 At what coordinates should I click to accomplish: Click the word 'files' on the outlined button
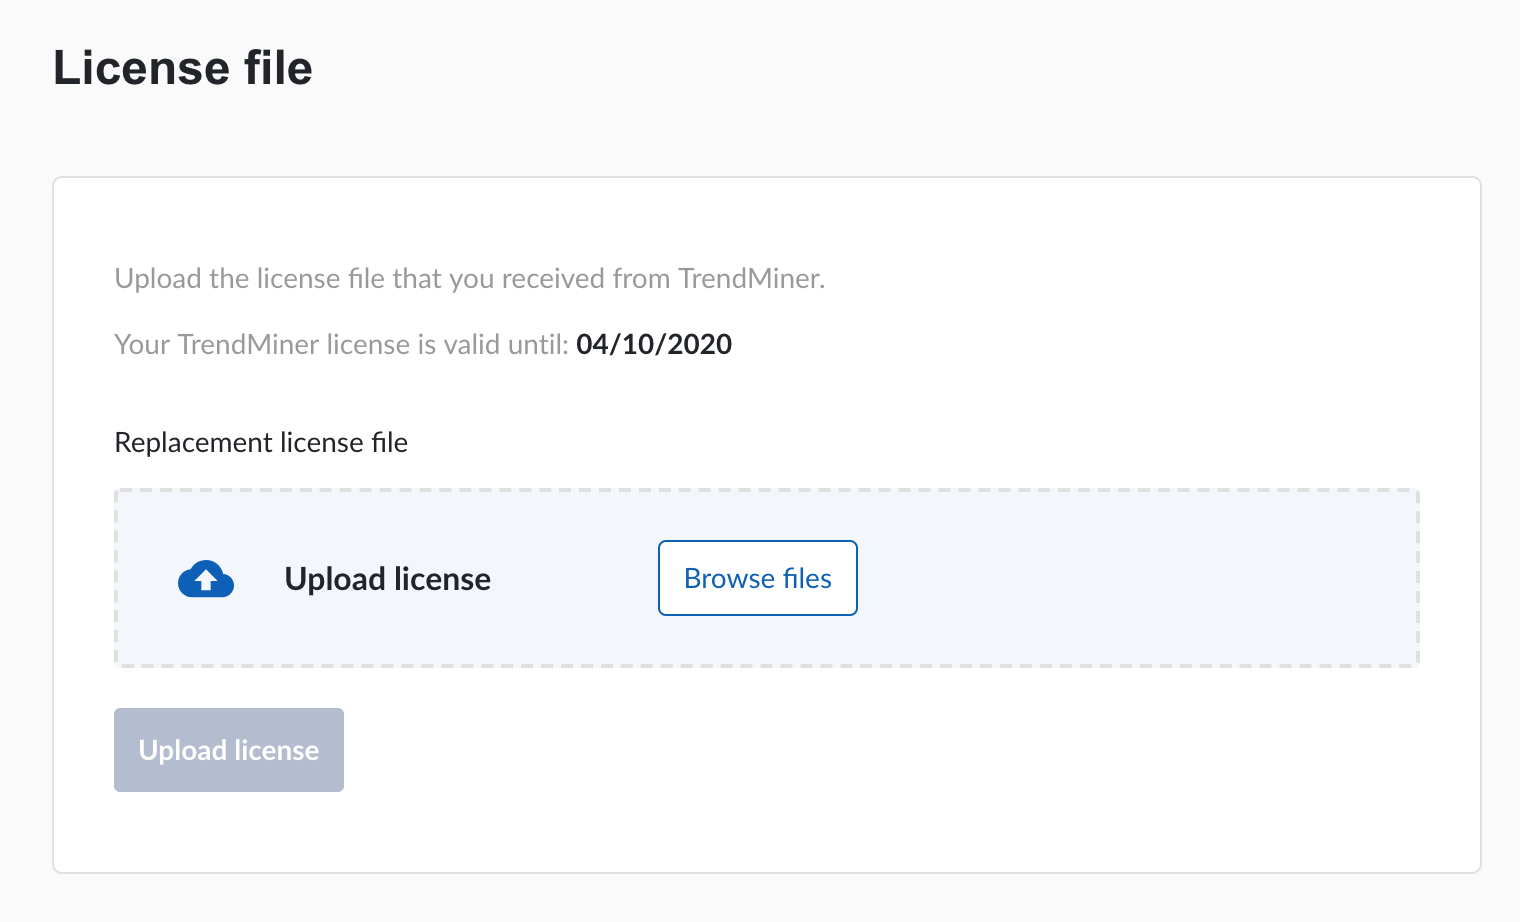click(x=807, y=579)
